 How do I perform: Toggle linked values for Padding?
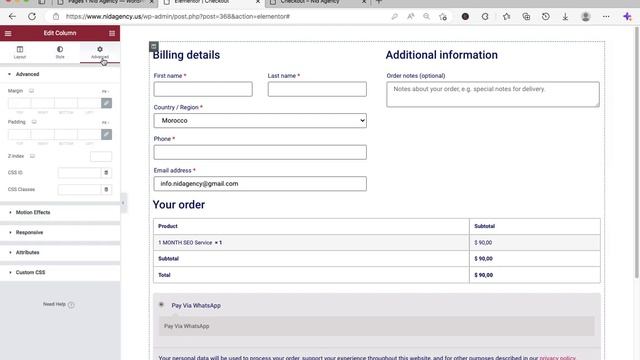point(106,134)
